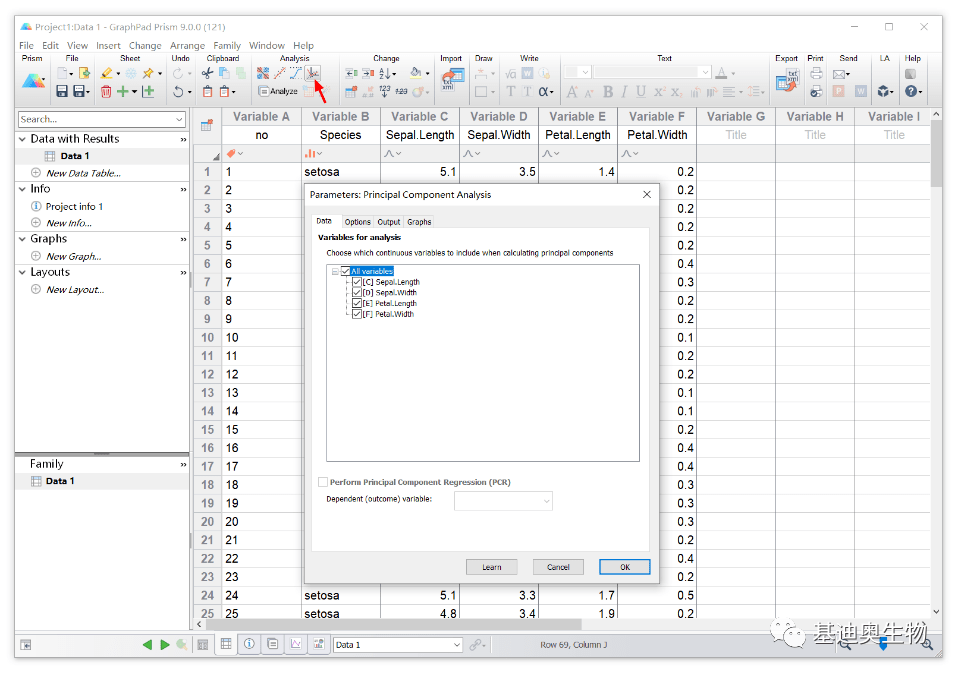Uncheck the All variables checkbox
958x675 pixels.
click(346, 271)
